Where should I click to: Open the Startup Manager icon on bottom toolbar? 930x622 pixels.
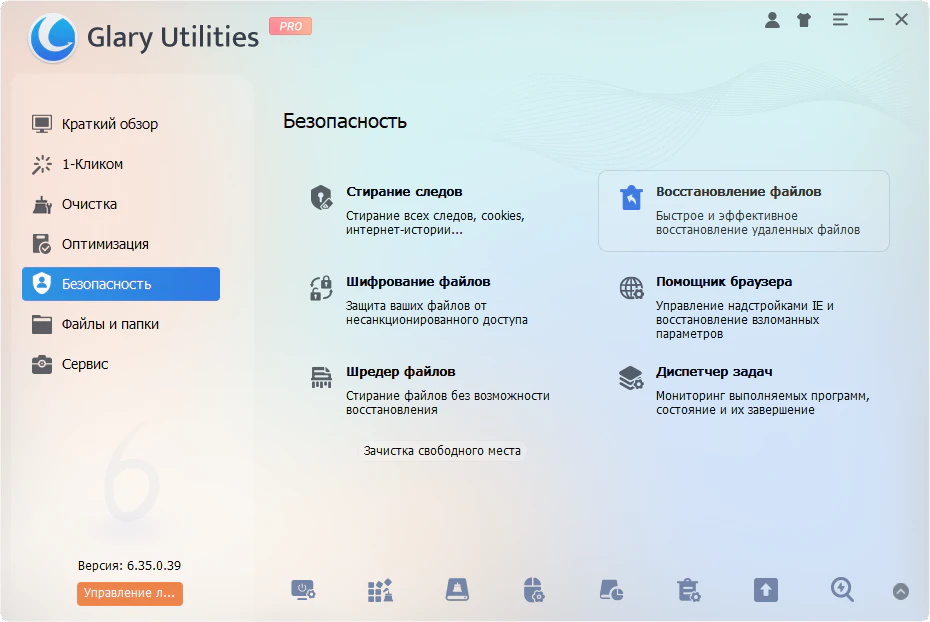(304, 590)
